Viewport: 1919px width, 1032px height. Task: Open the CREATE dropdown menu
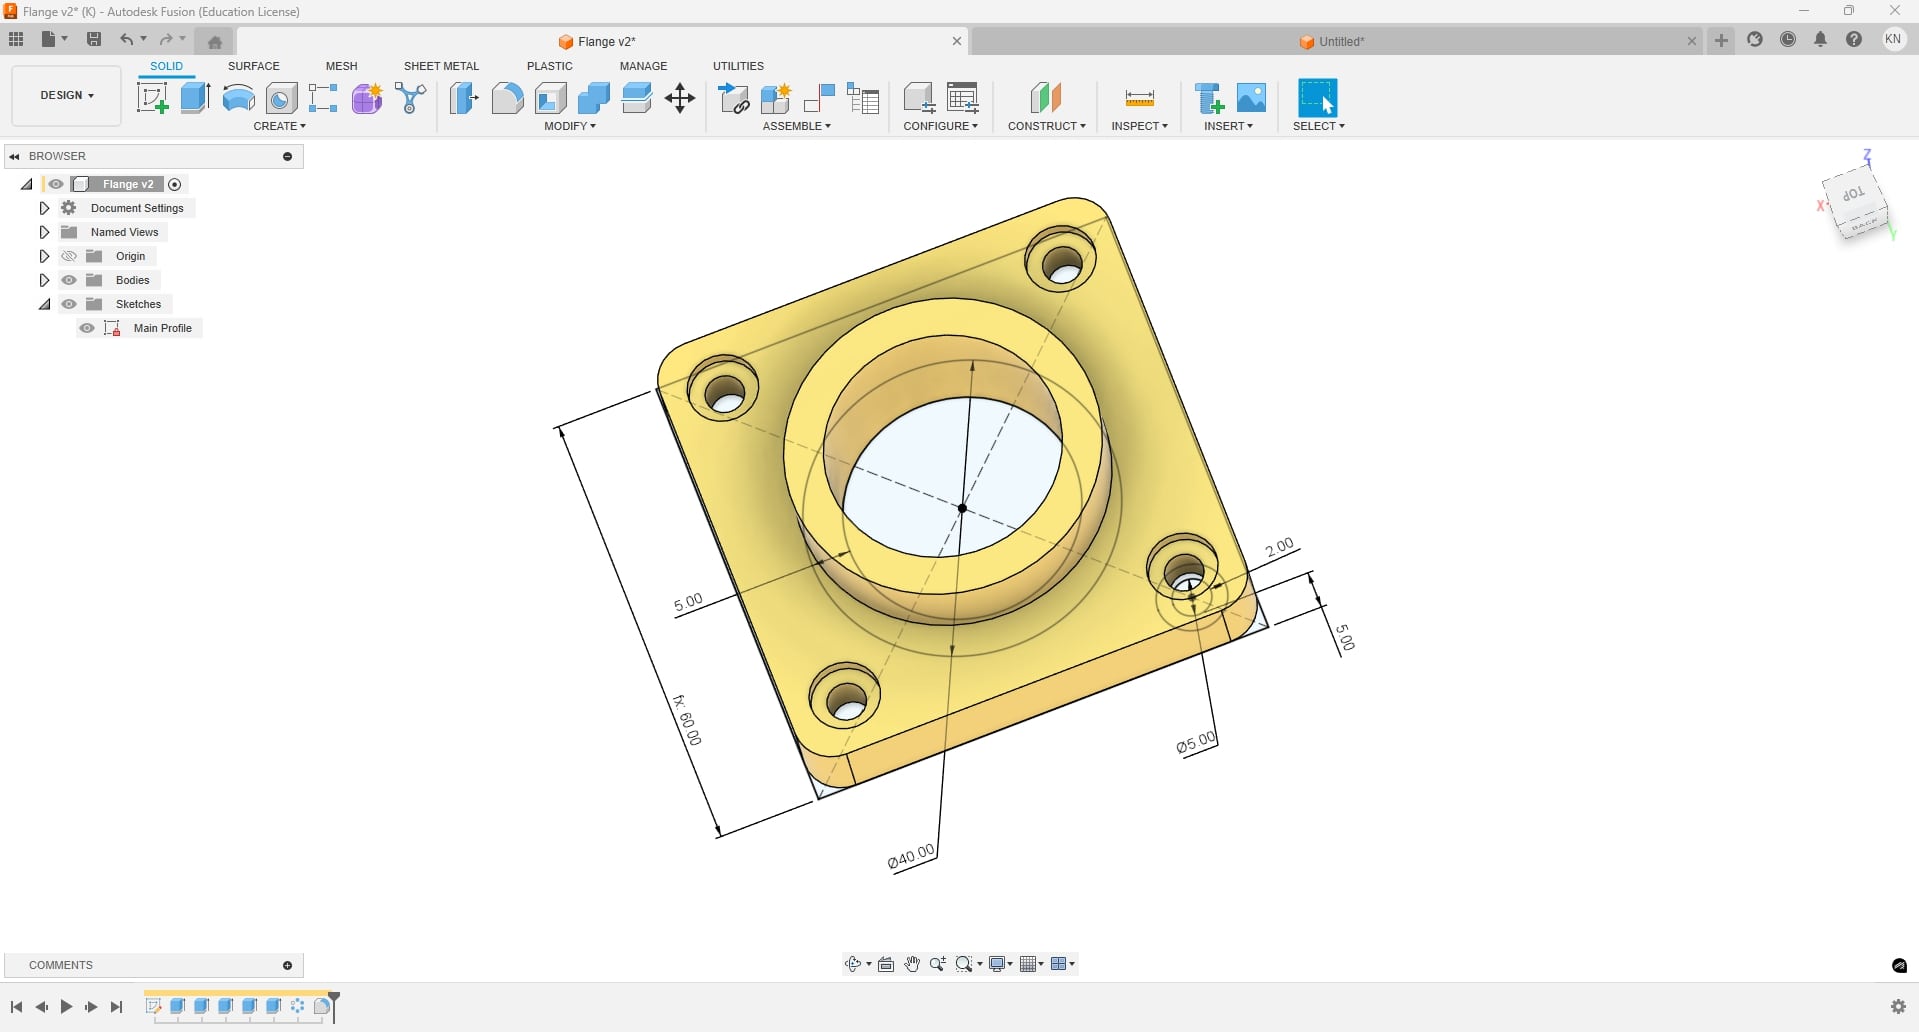[280, 126]
